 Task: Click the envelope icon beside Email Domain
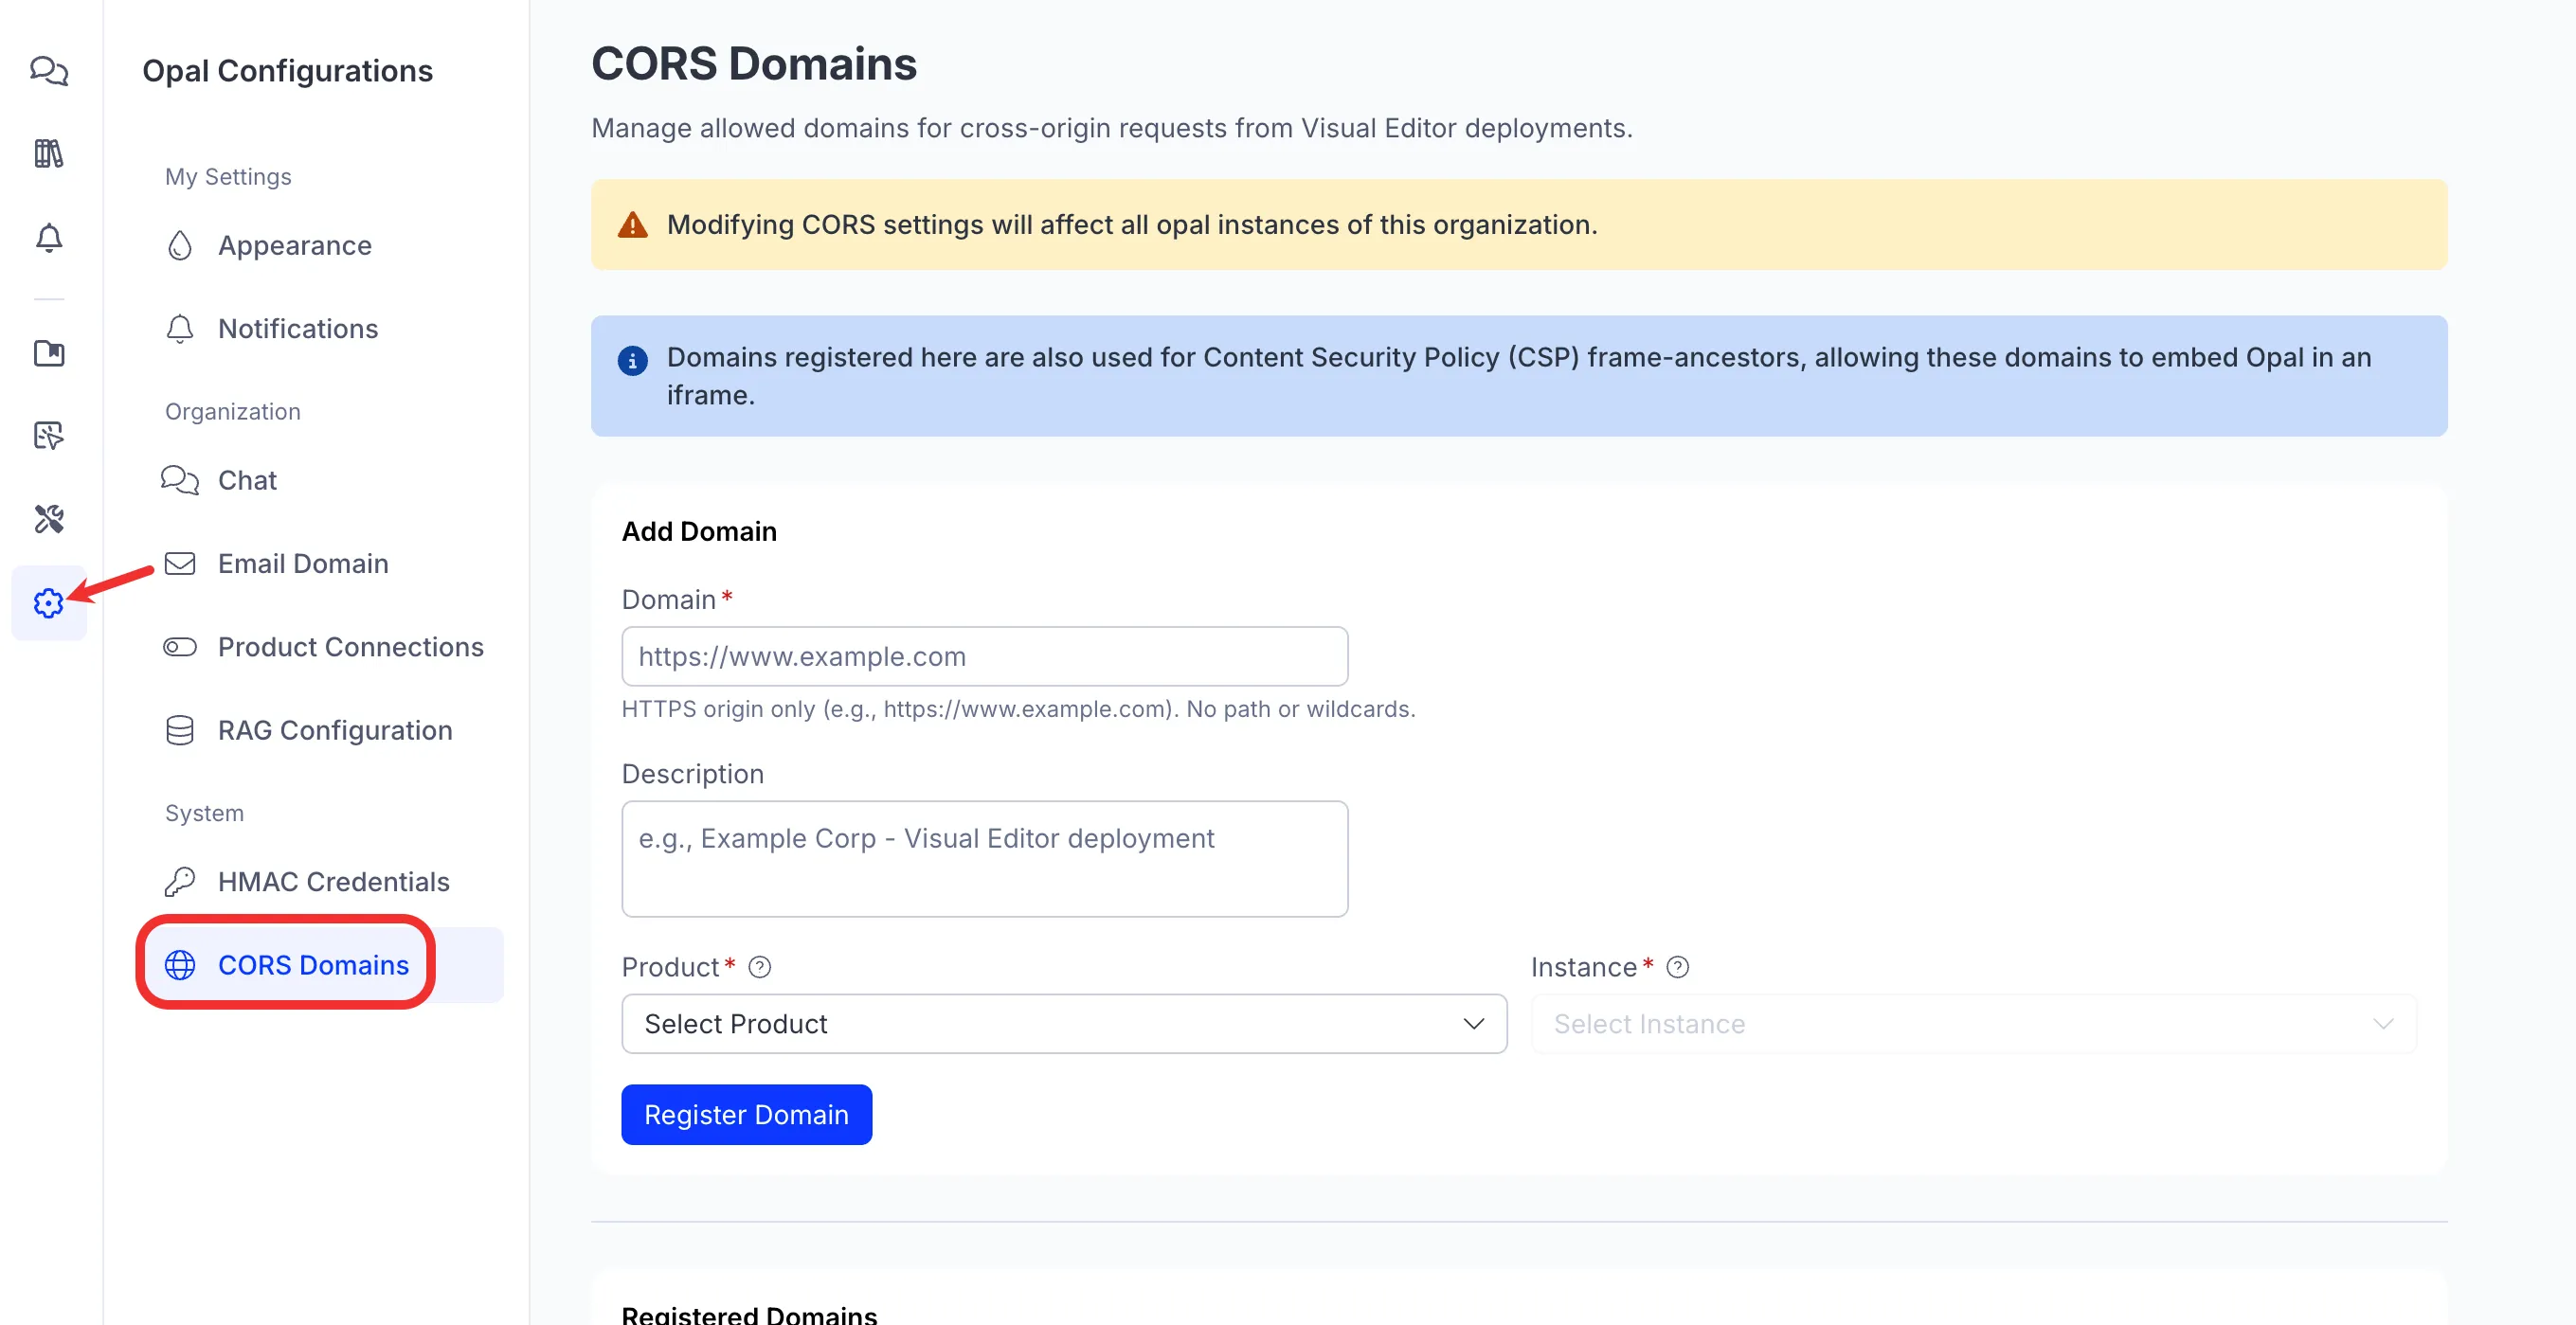(x=180, y=564)
